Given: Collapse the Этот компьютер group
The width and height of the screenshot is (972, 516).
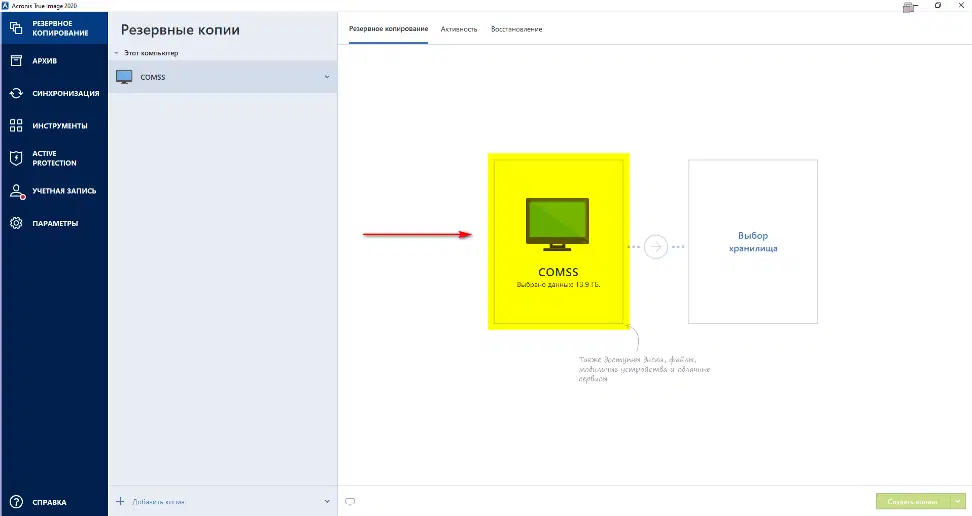Looking at the screenshot, I should coord(116,53).
